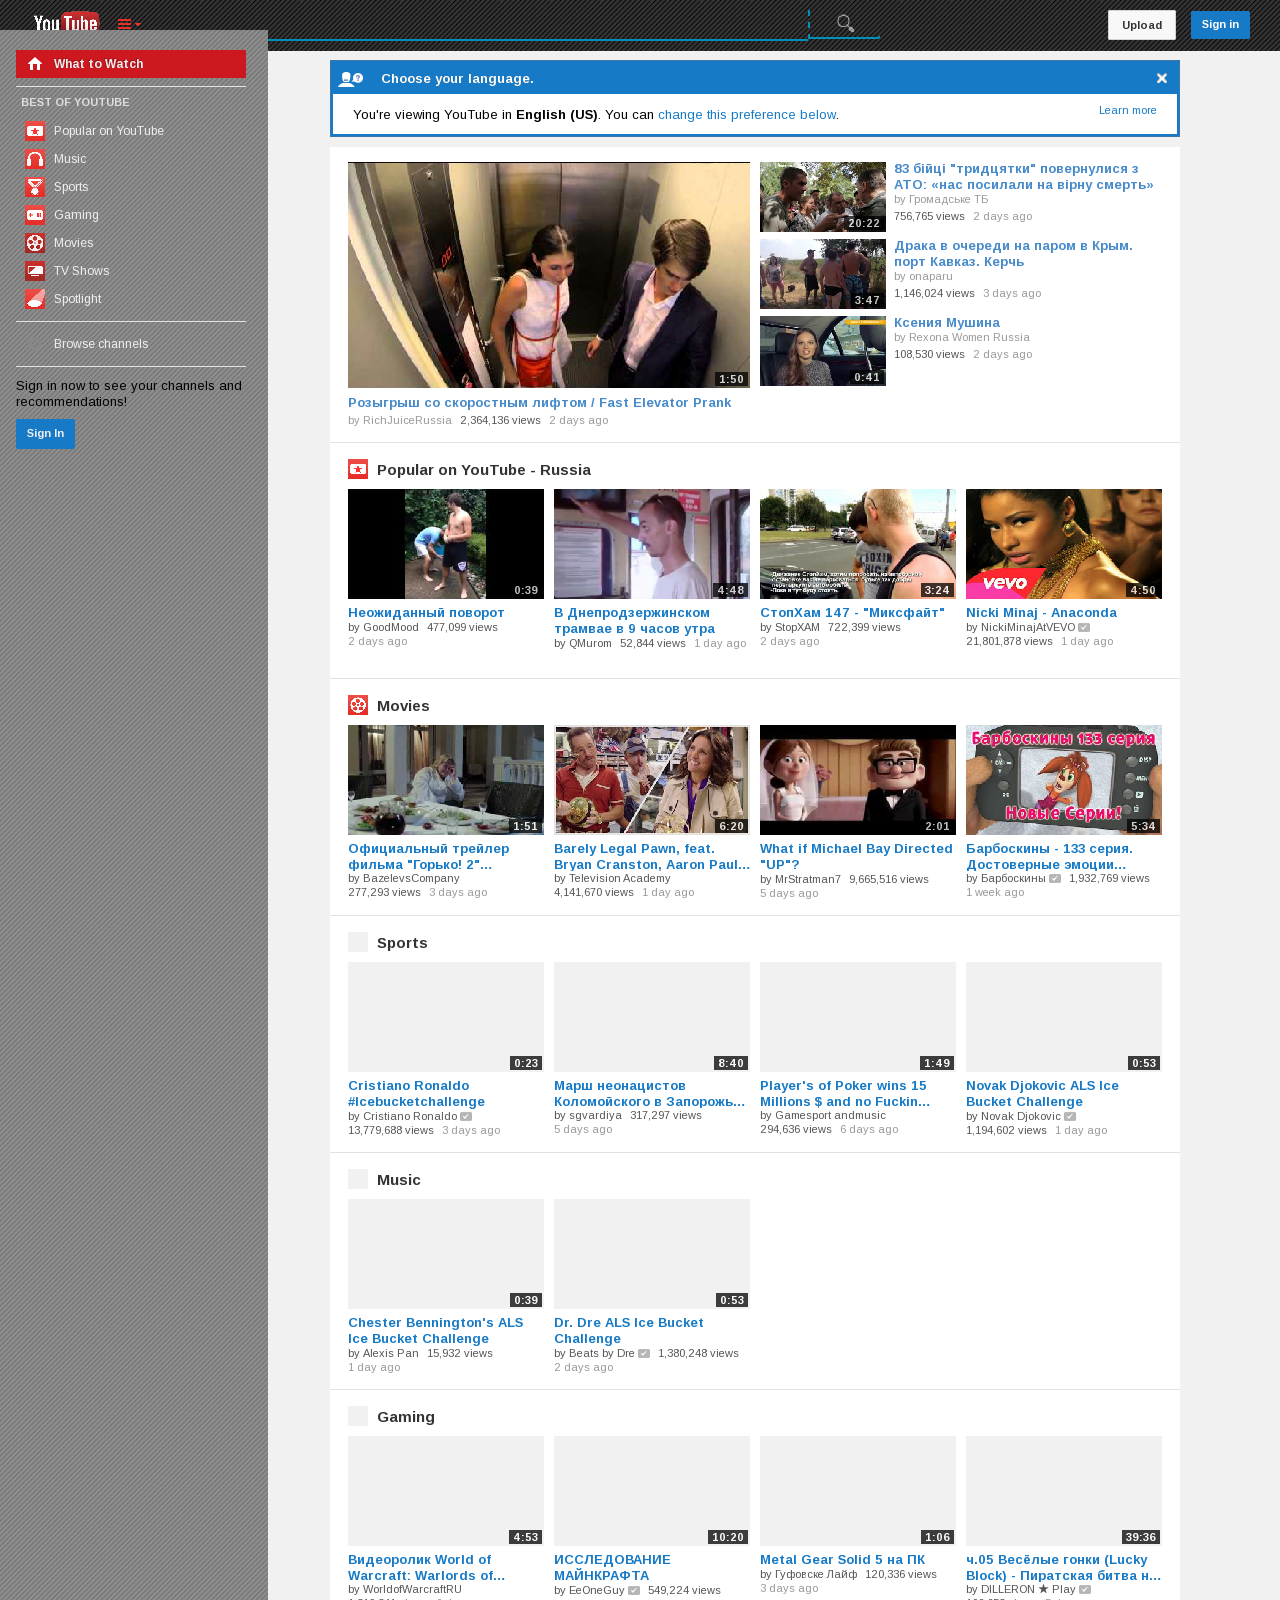
Task: Open Popular on YouTube - Russia heading
Action: tap(484, 470)
